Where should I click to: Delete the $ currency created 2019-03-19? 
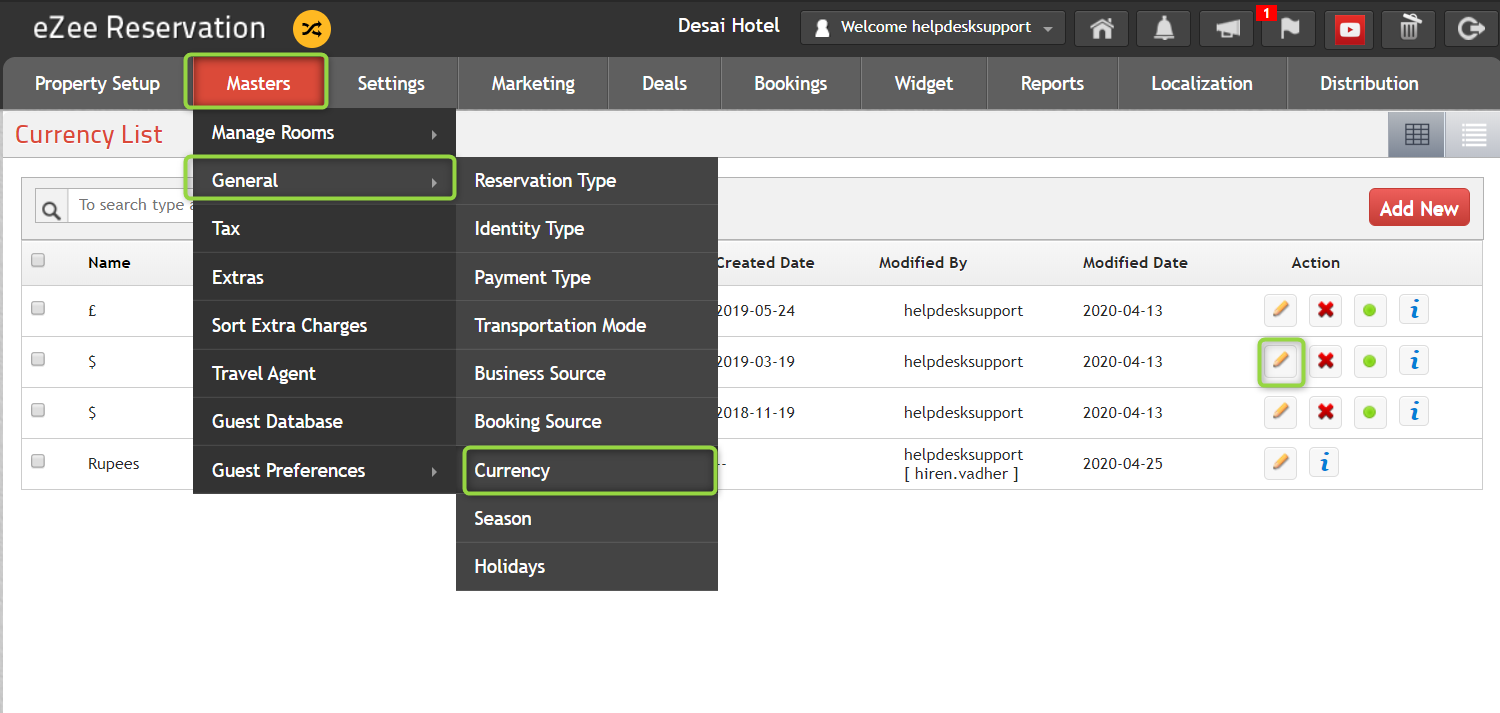(x=1325, y=360)
